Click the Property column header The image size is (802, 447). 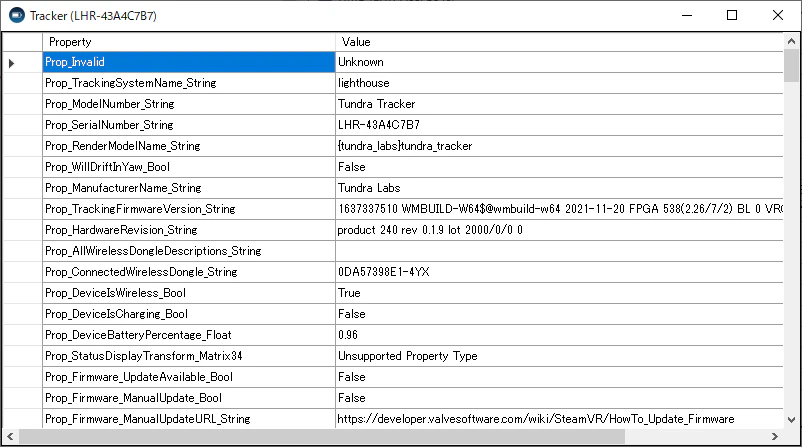point(189,42)
